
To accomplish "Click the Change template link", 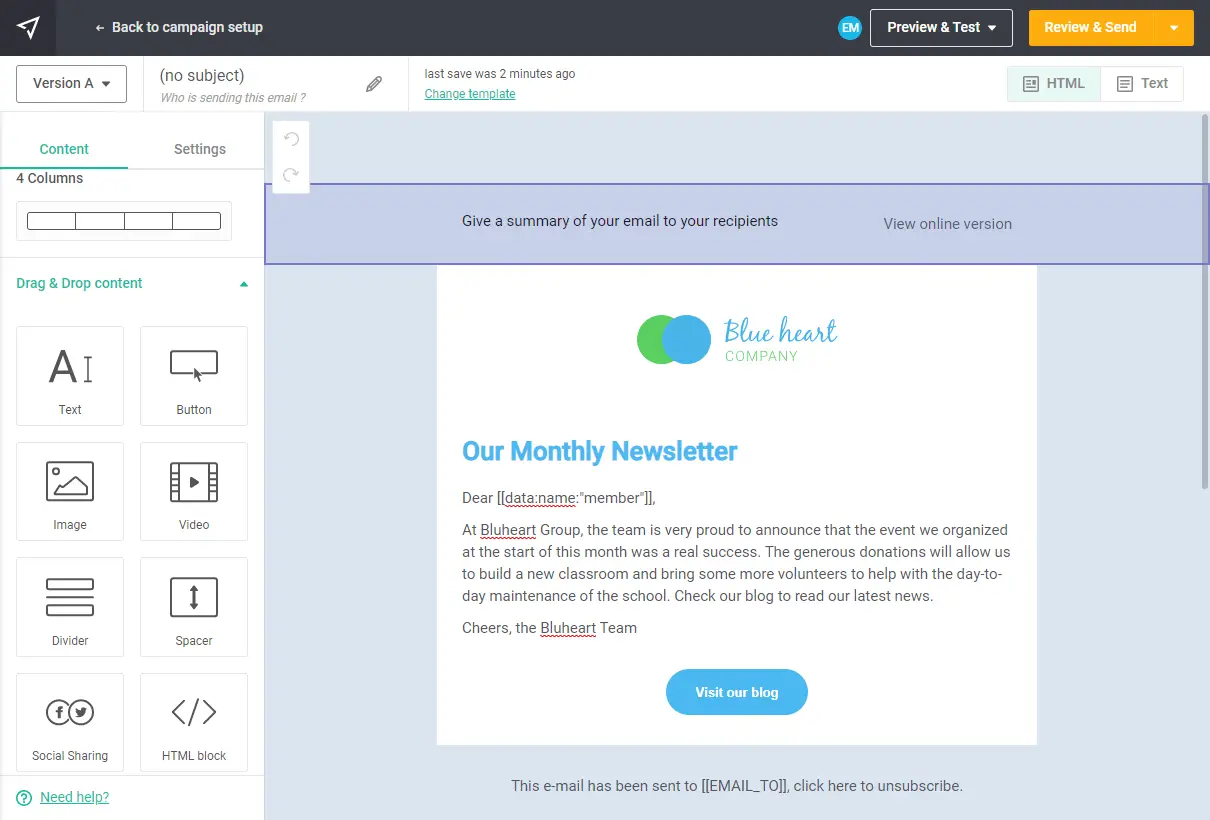I will pyautogui.click(x=470, y=94).
